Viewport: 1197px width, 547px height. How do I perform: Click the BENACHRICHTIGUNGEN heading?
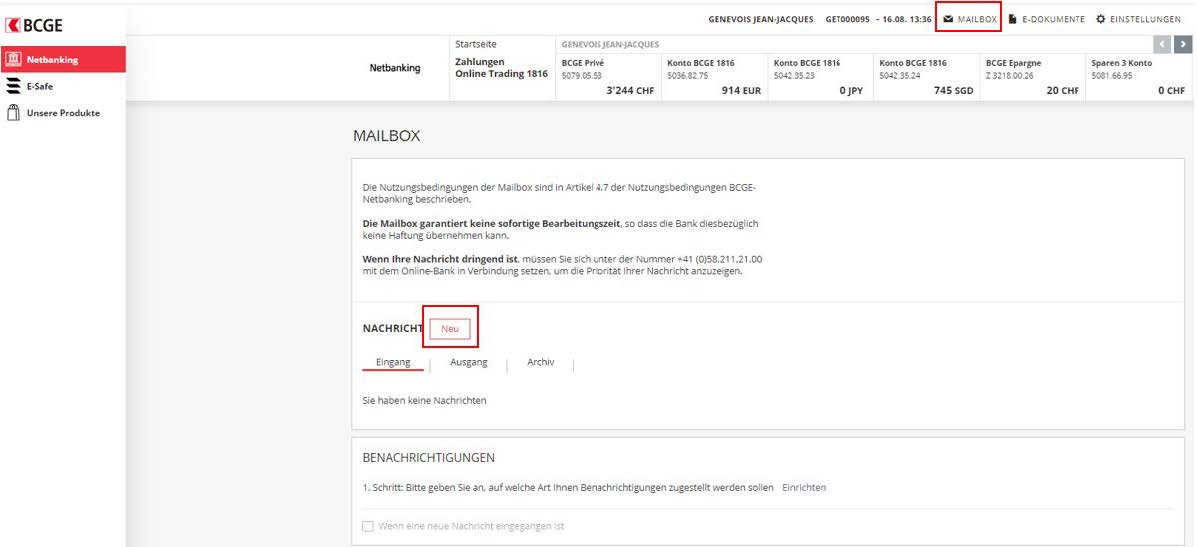point(429,458)
